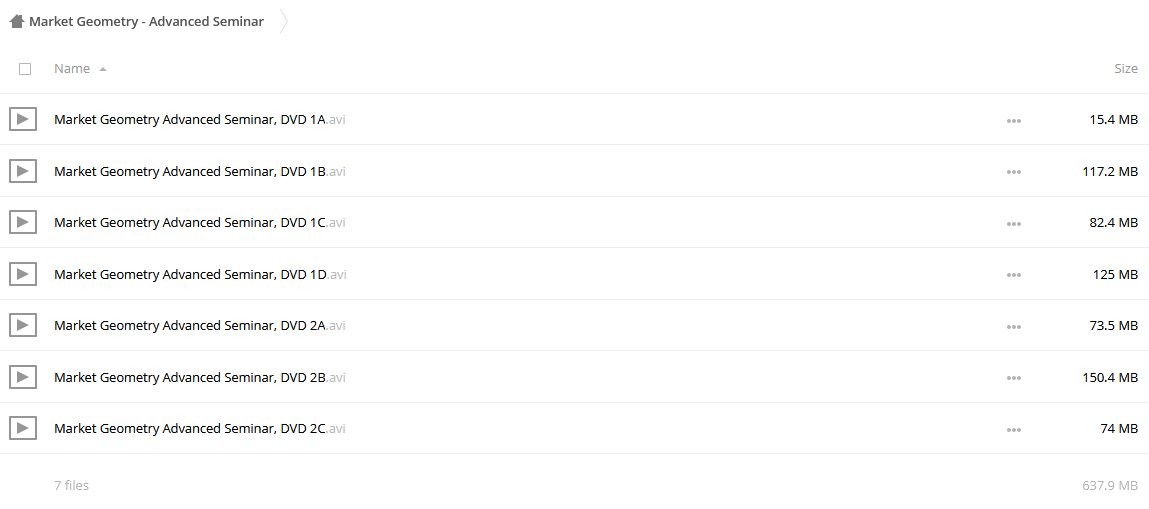1149x509 pixels.
Task: Open Market Geometry Advanced Seminar, DVD 1D.avi
Action: click(200, 275)
